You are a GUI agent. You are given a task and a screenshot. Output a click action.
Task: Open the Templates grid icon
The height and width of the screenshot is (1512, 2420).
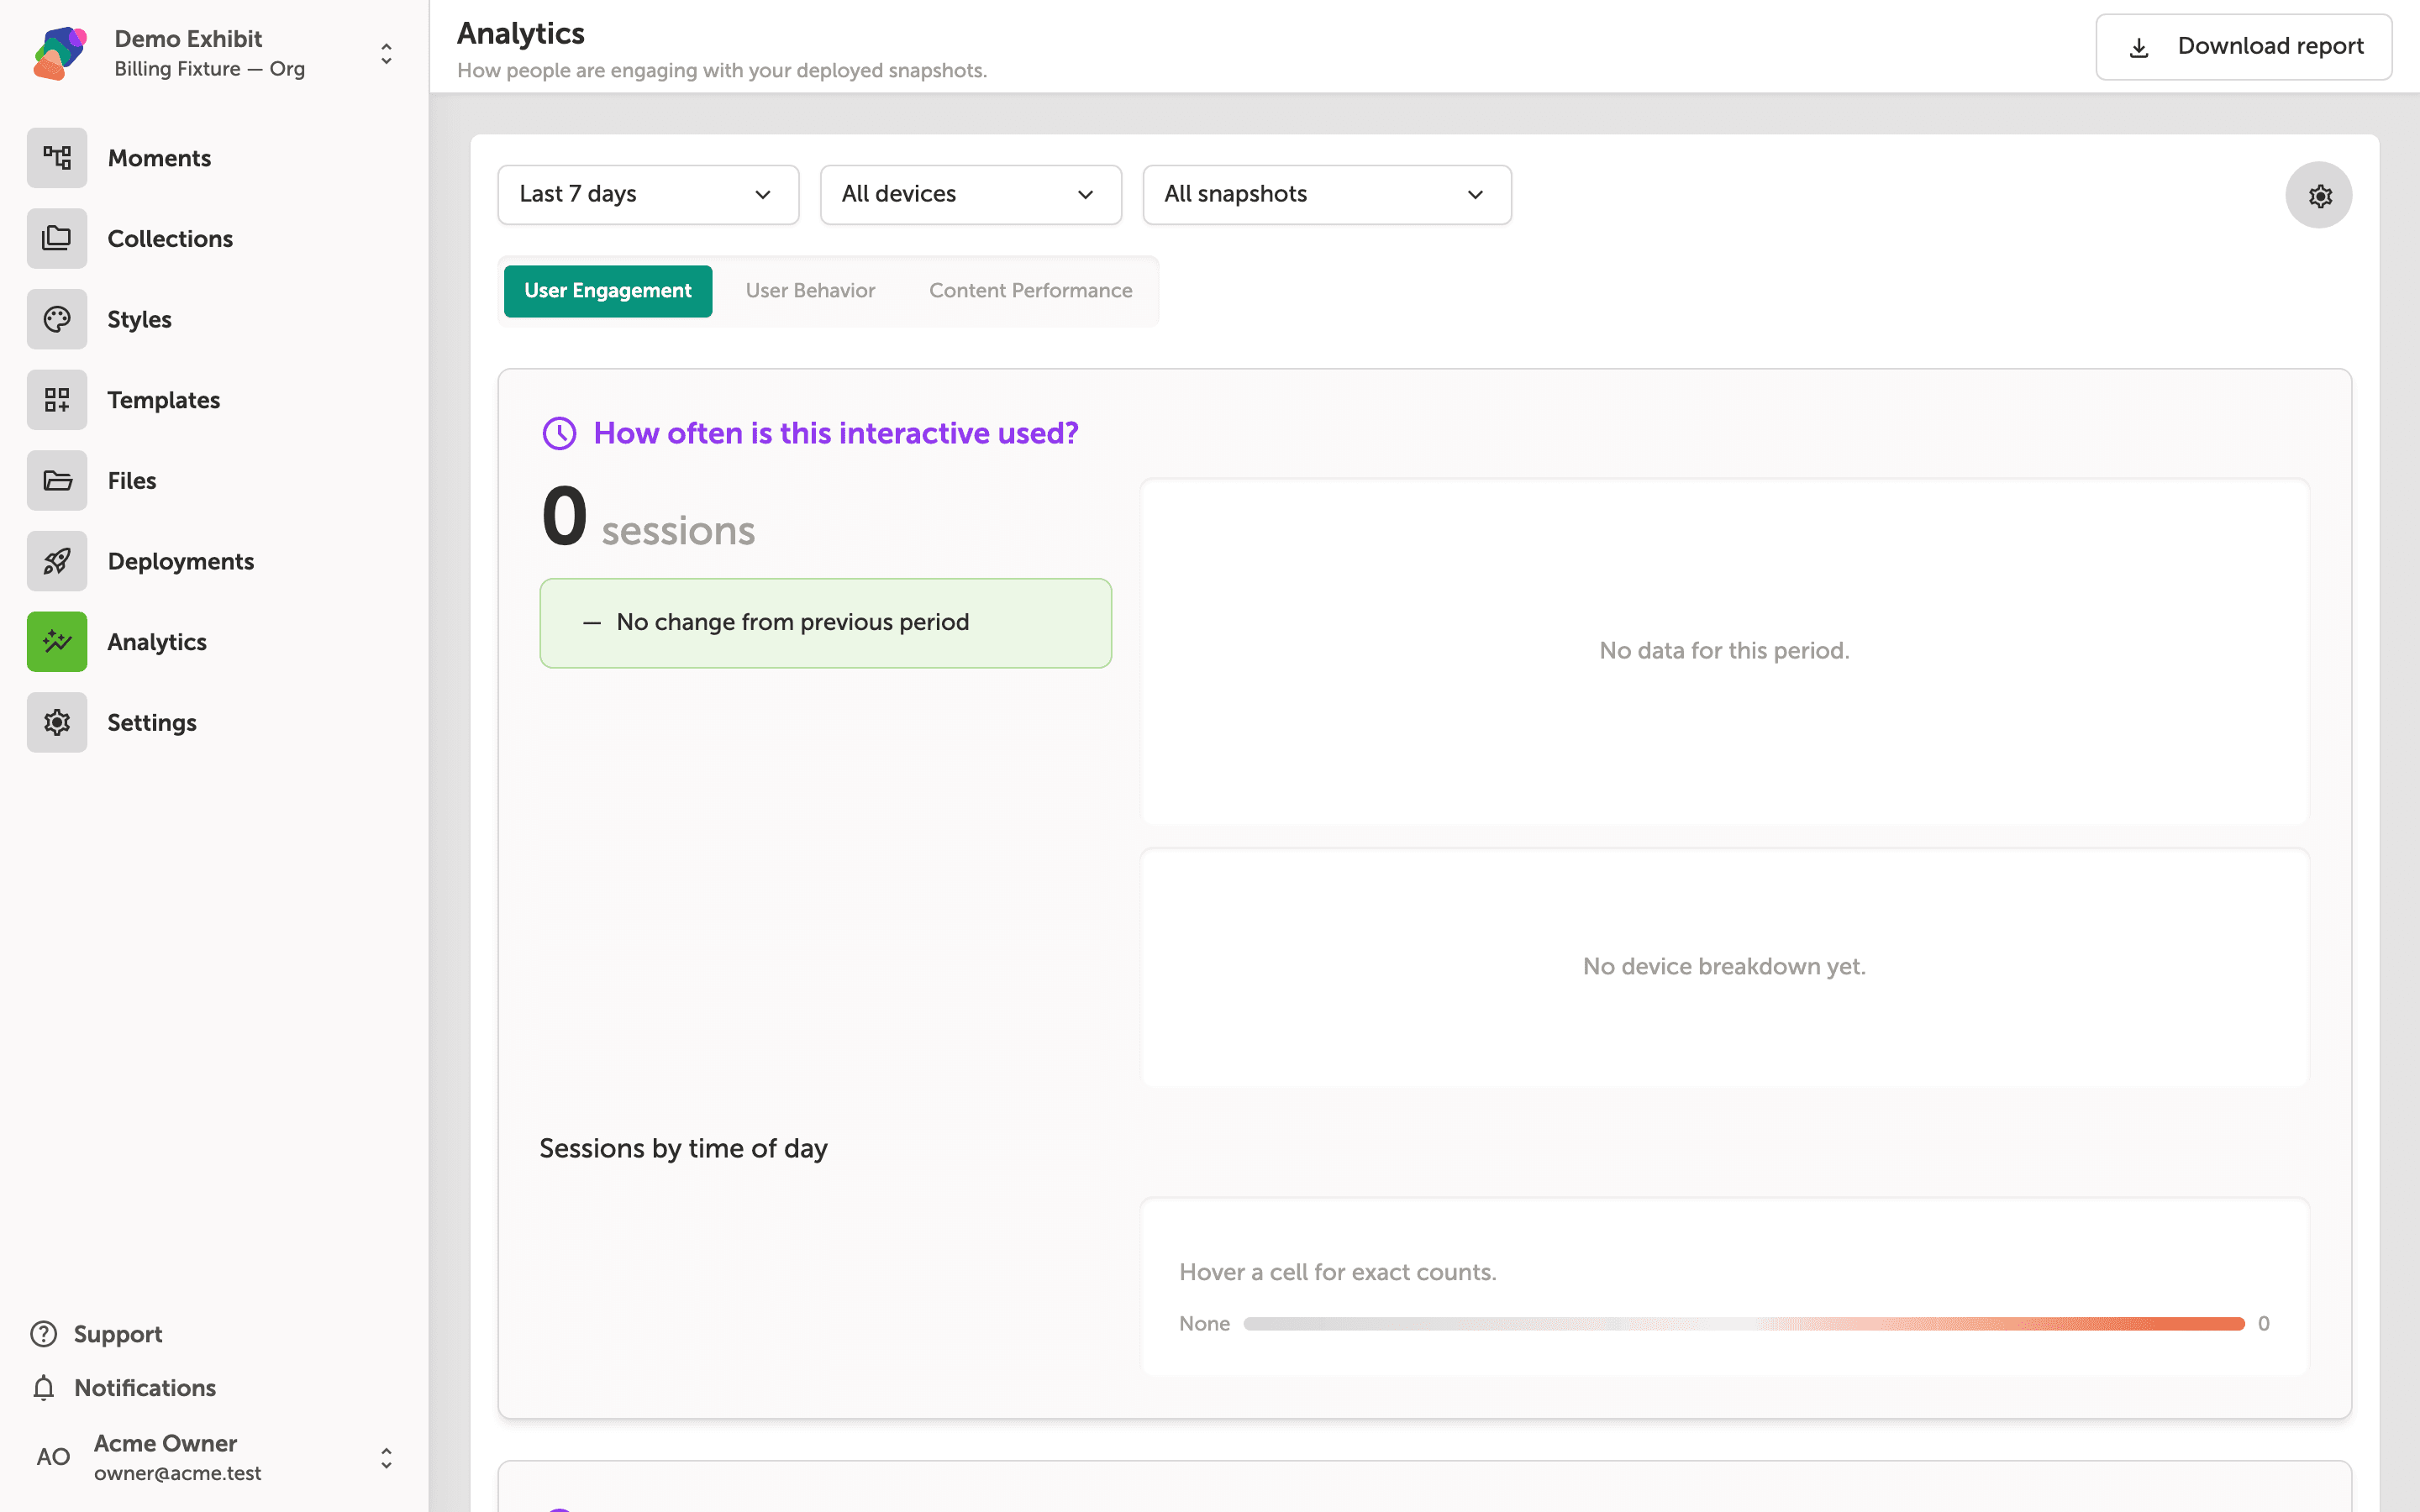tap(57, 400)
